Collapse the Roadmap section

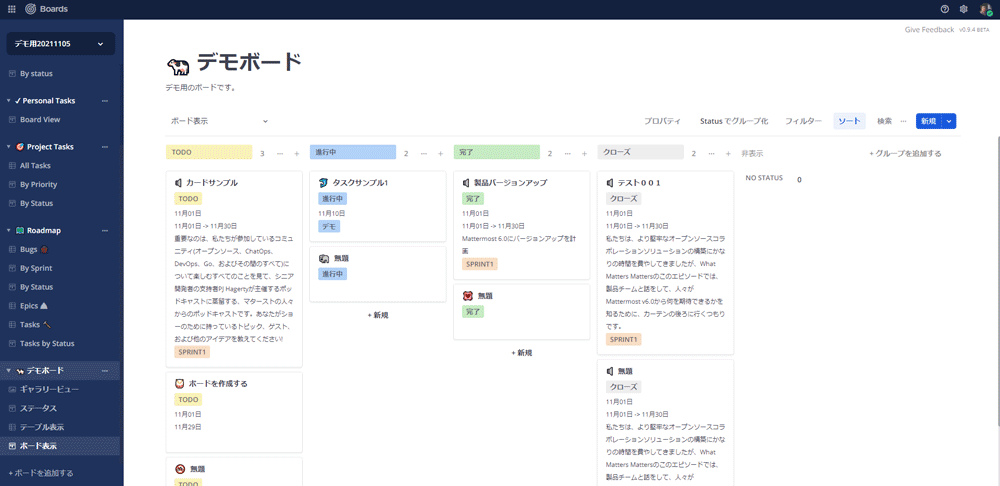pos(9,230)
